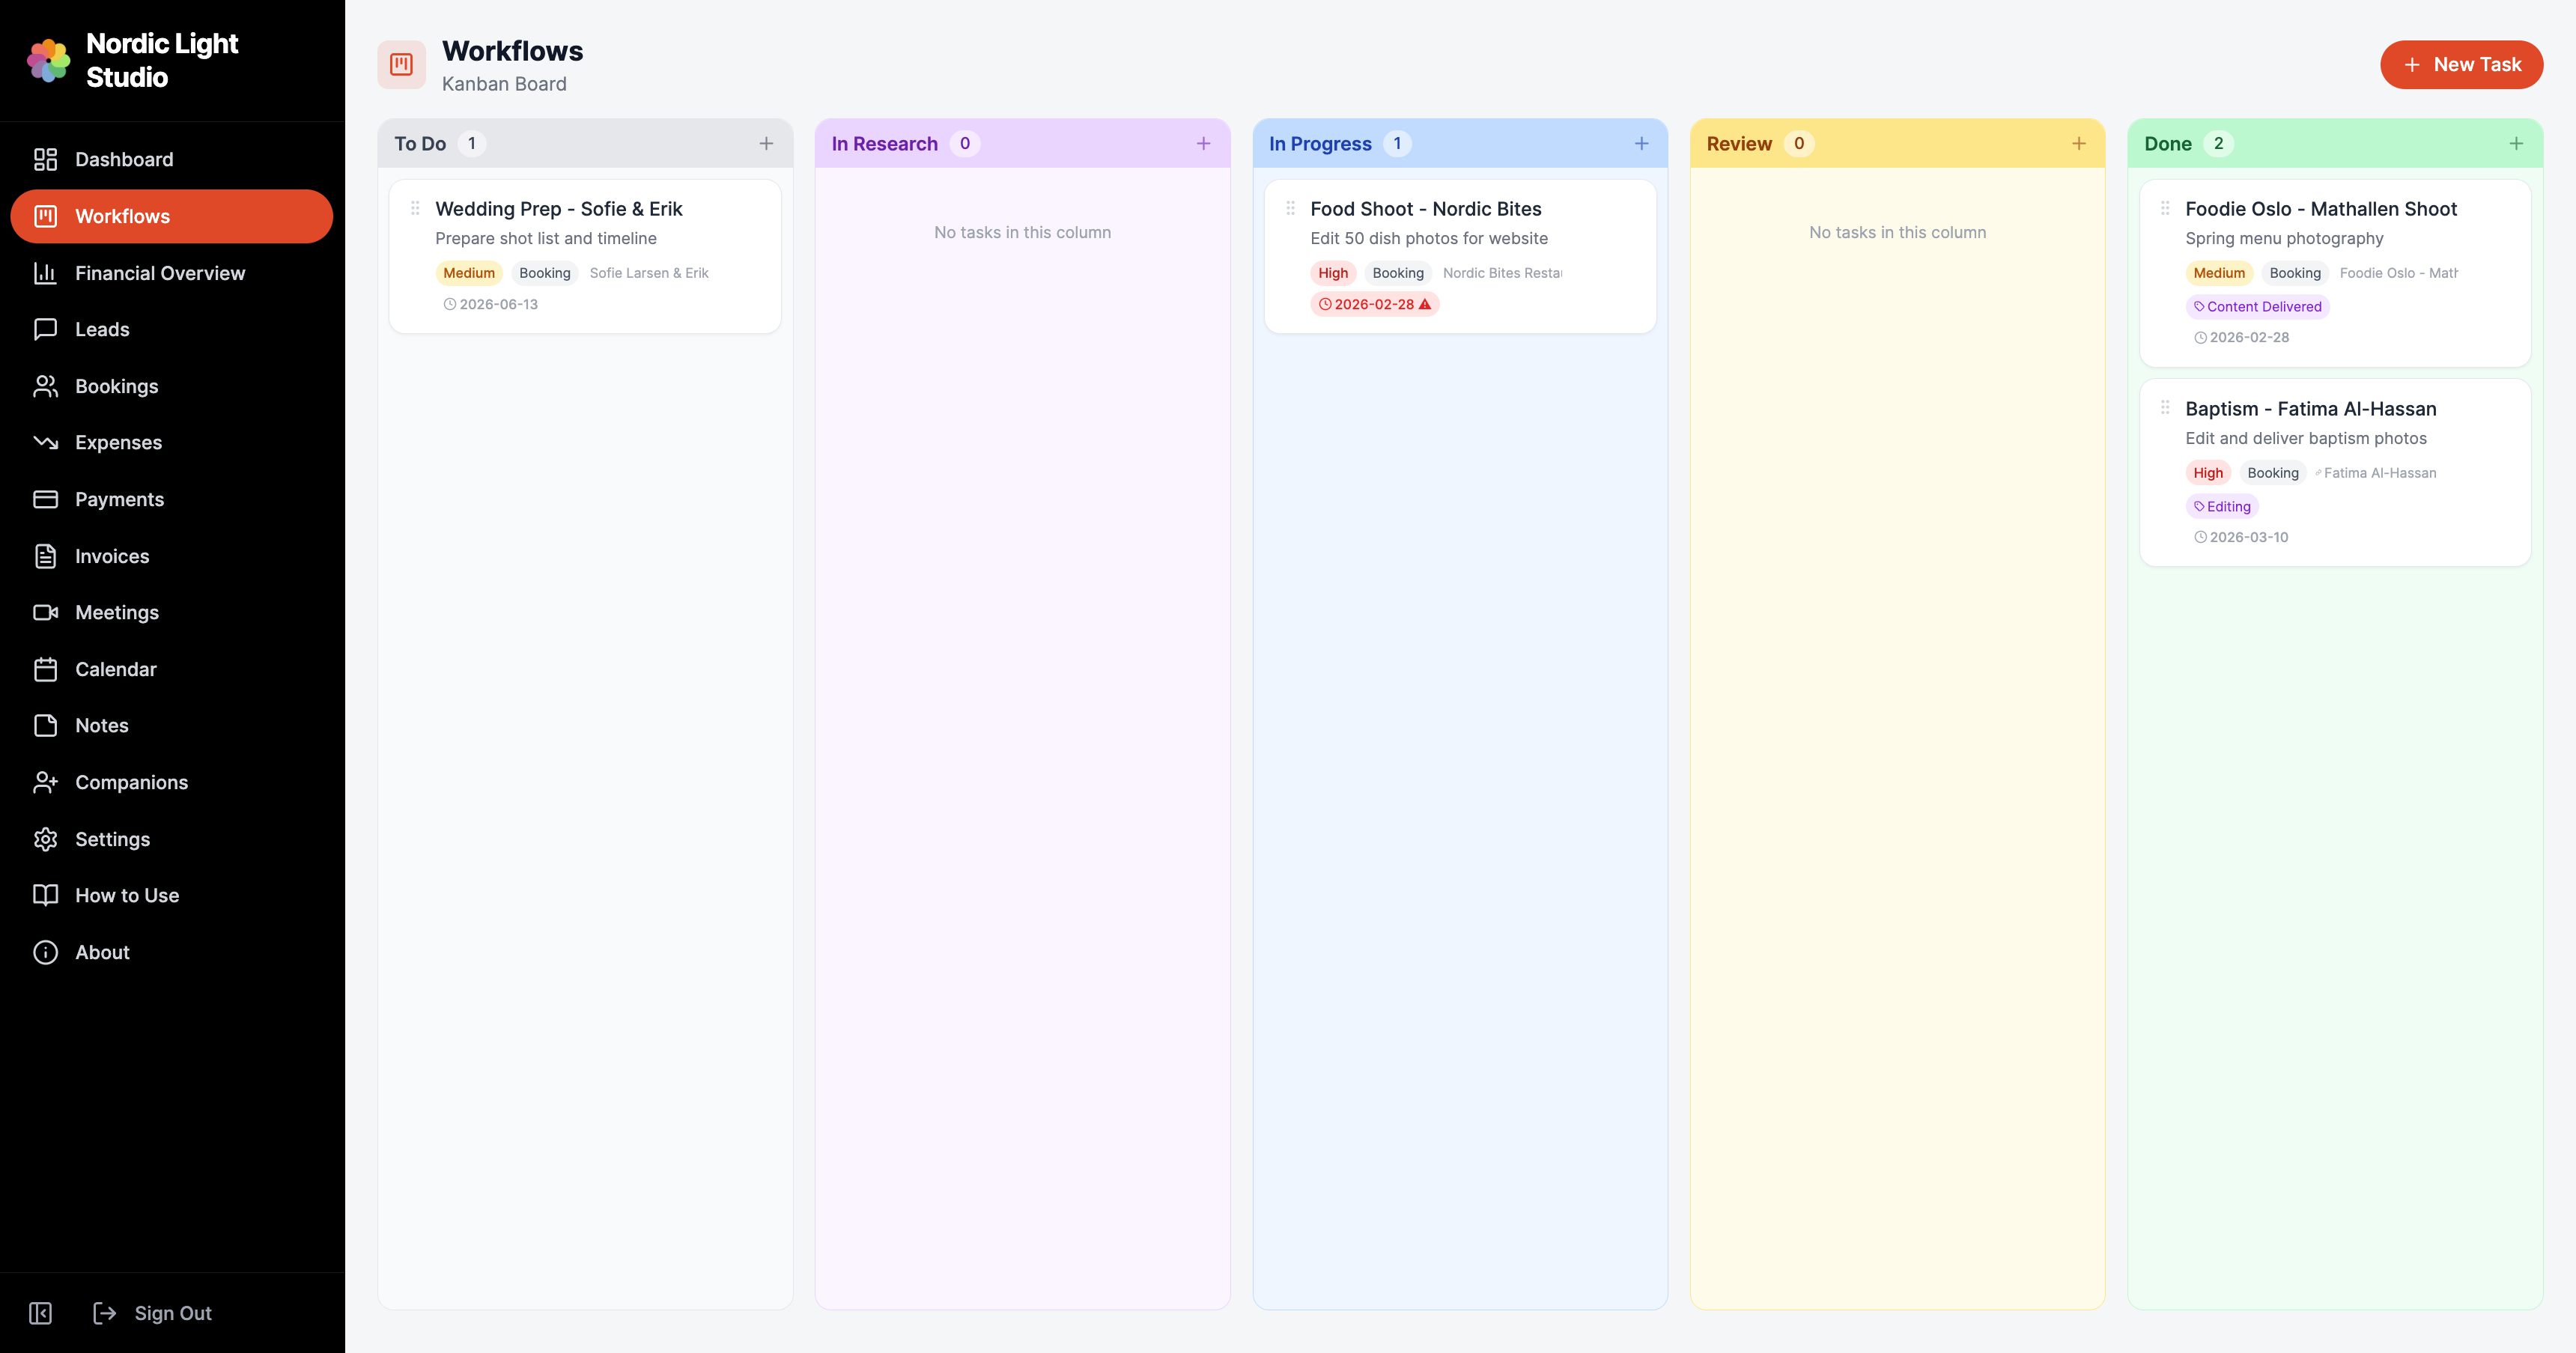Select the Companions icon in sidebar

pos(46,782)
